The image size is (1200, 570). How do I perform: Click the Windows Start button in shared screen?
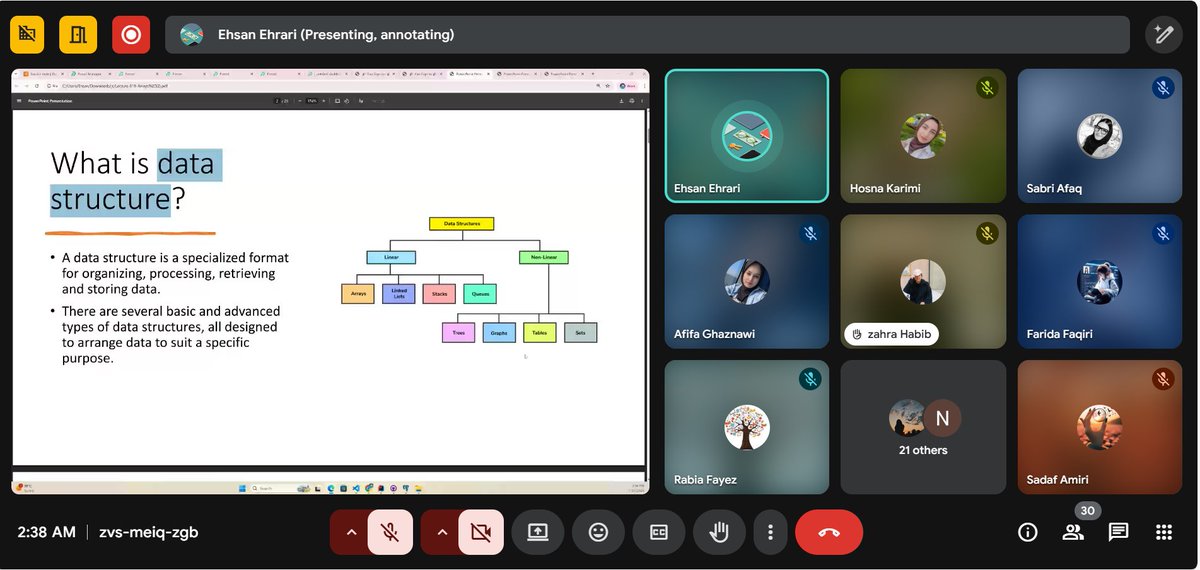tap(241, 488)
